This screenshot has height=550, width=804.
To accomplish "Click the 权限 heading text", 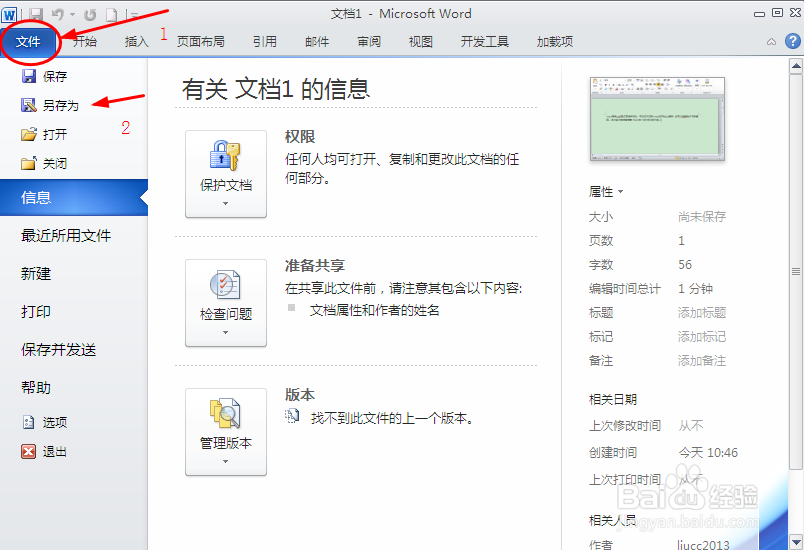I will click(x=300, y=137).
